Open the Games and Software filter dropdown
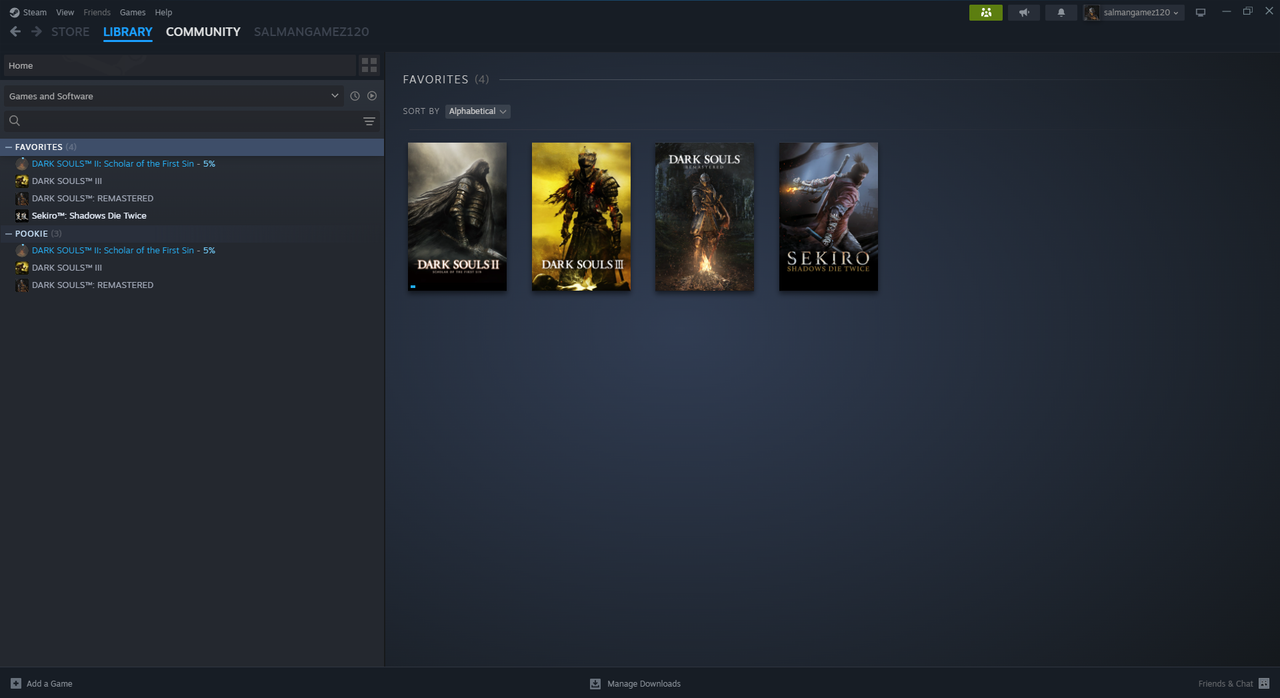 pos(173,96)
